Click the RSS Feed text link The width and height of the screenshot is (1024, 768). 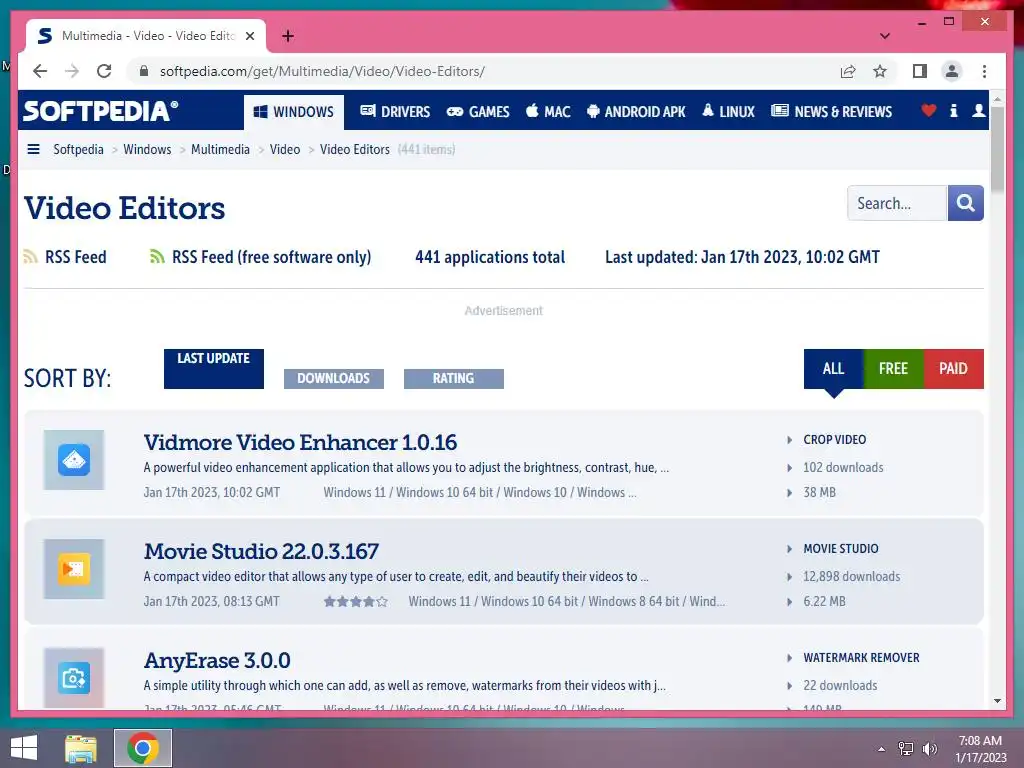click(76, 257)
